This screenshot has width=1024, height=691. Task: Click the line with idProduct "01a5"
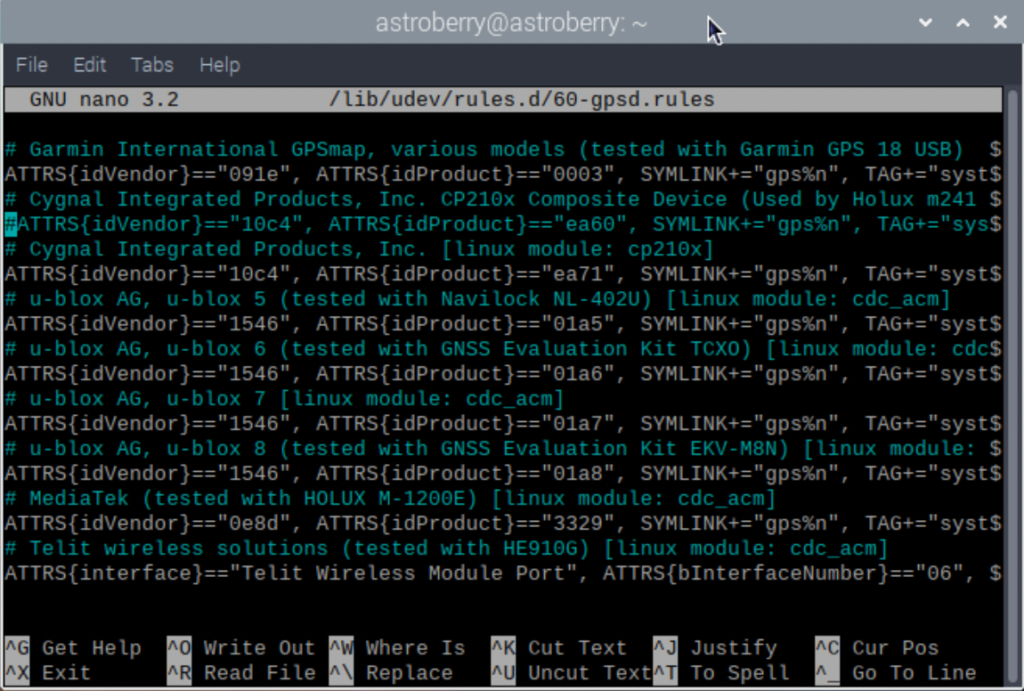click(x=503, y=324)
